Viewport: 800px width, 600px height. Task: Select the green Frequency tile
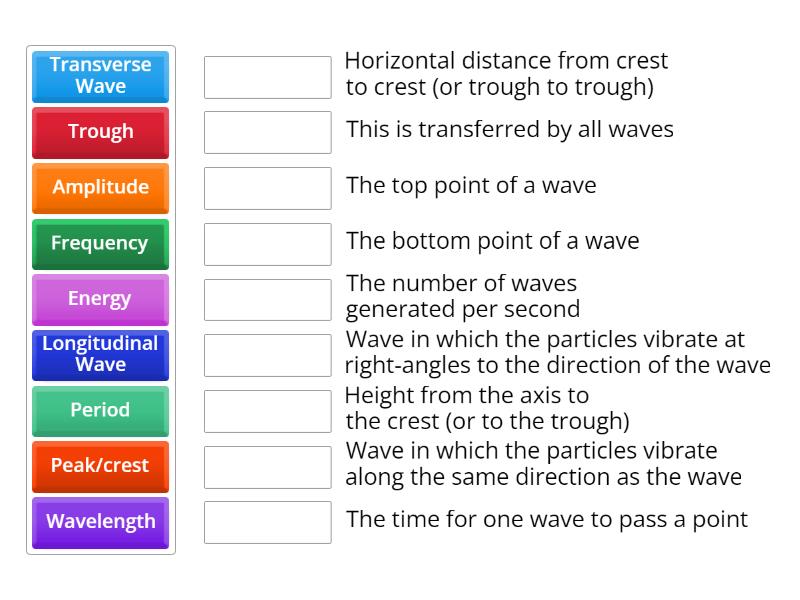[100, 243]
